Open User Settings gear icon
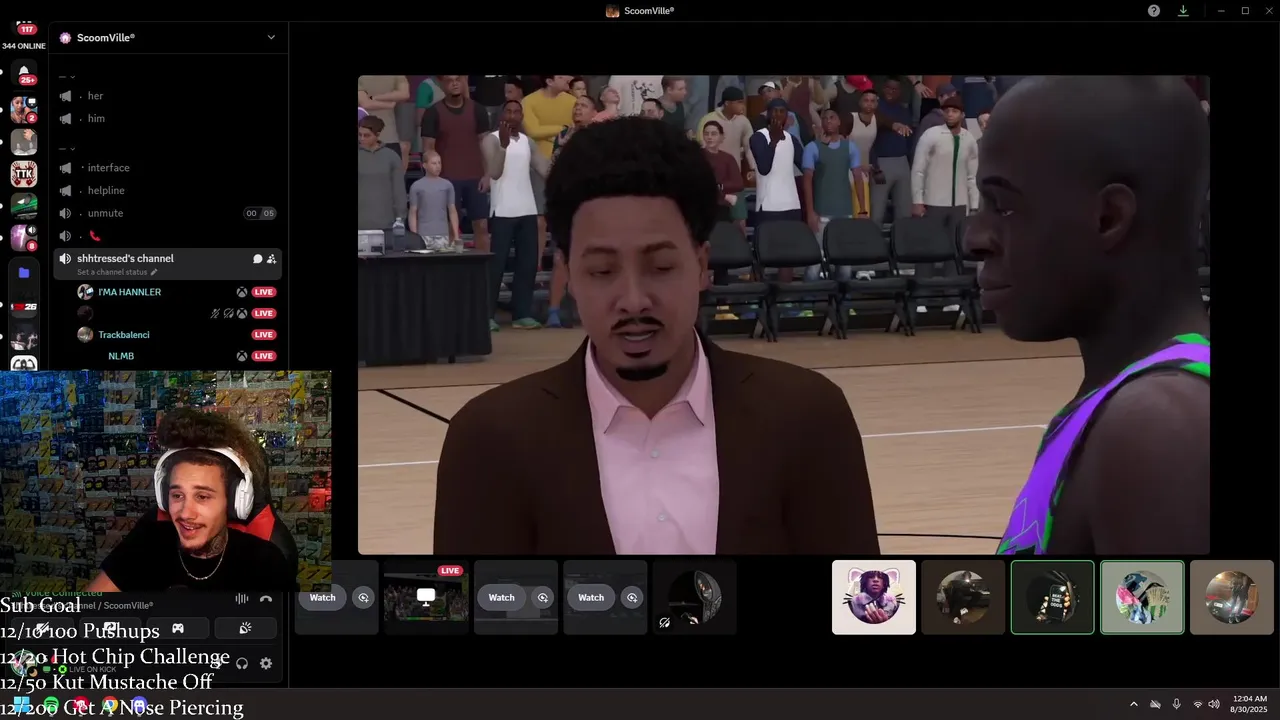Viewport: 1280px width, 720px height. pos(266,663)
